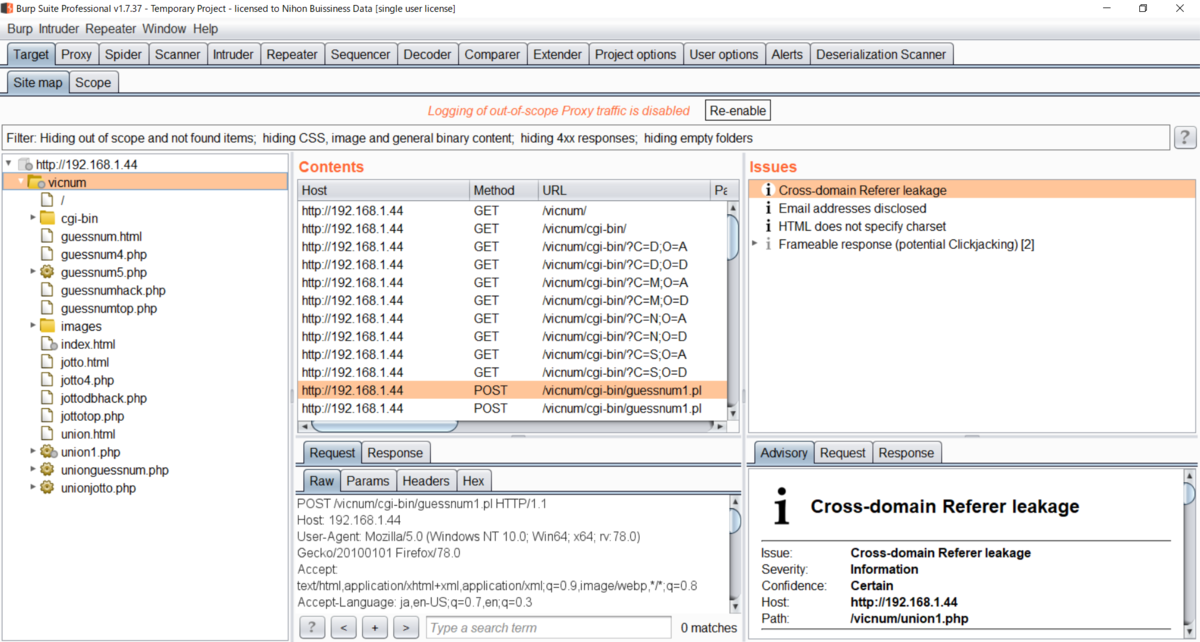Select the POST /vicnum/cgi-bin/guessnum1.pl last row
Viewport: 1200px width, 642px height.
[x=513, y=408]
